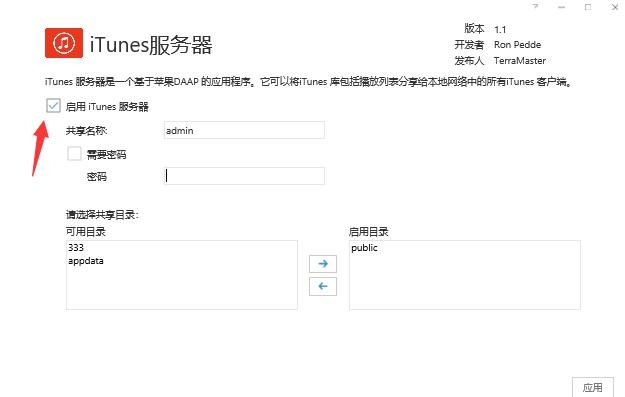
Task: Select the 333 folder in 可用目录
Action: [x=76, y=248]
